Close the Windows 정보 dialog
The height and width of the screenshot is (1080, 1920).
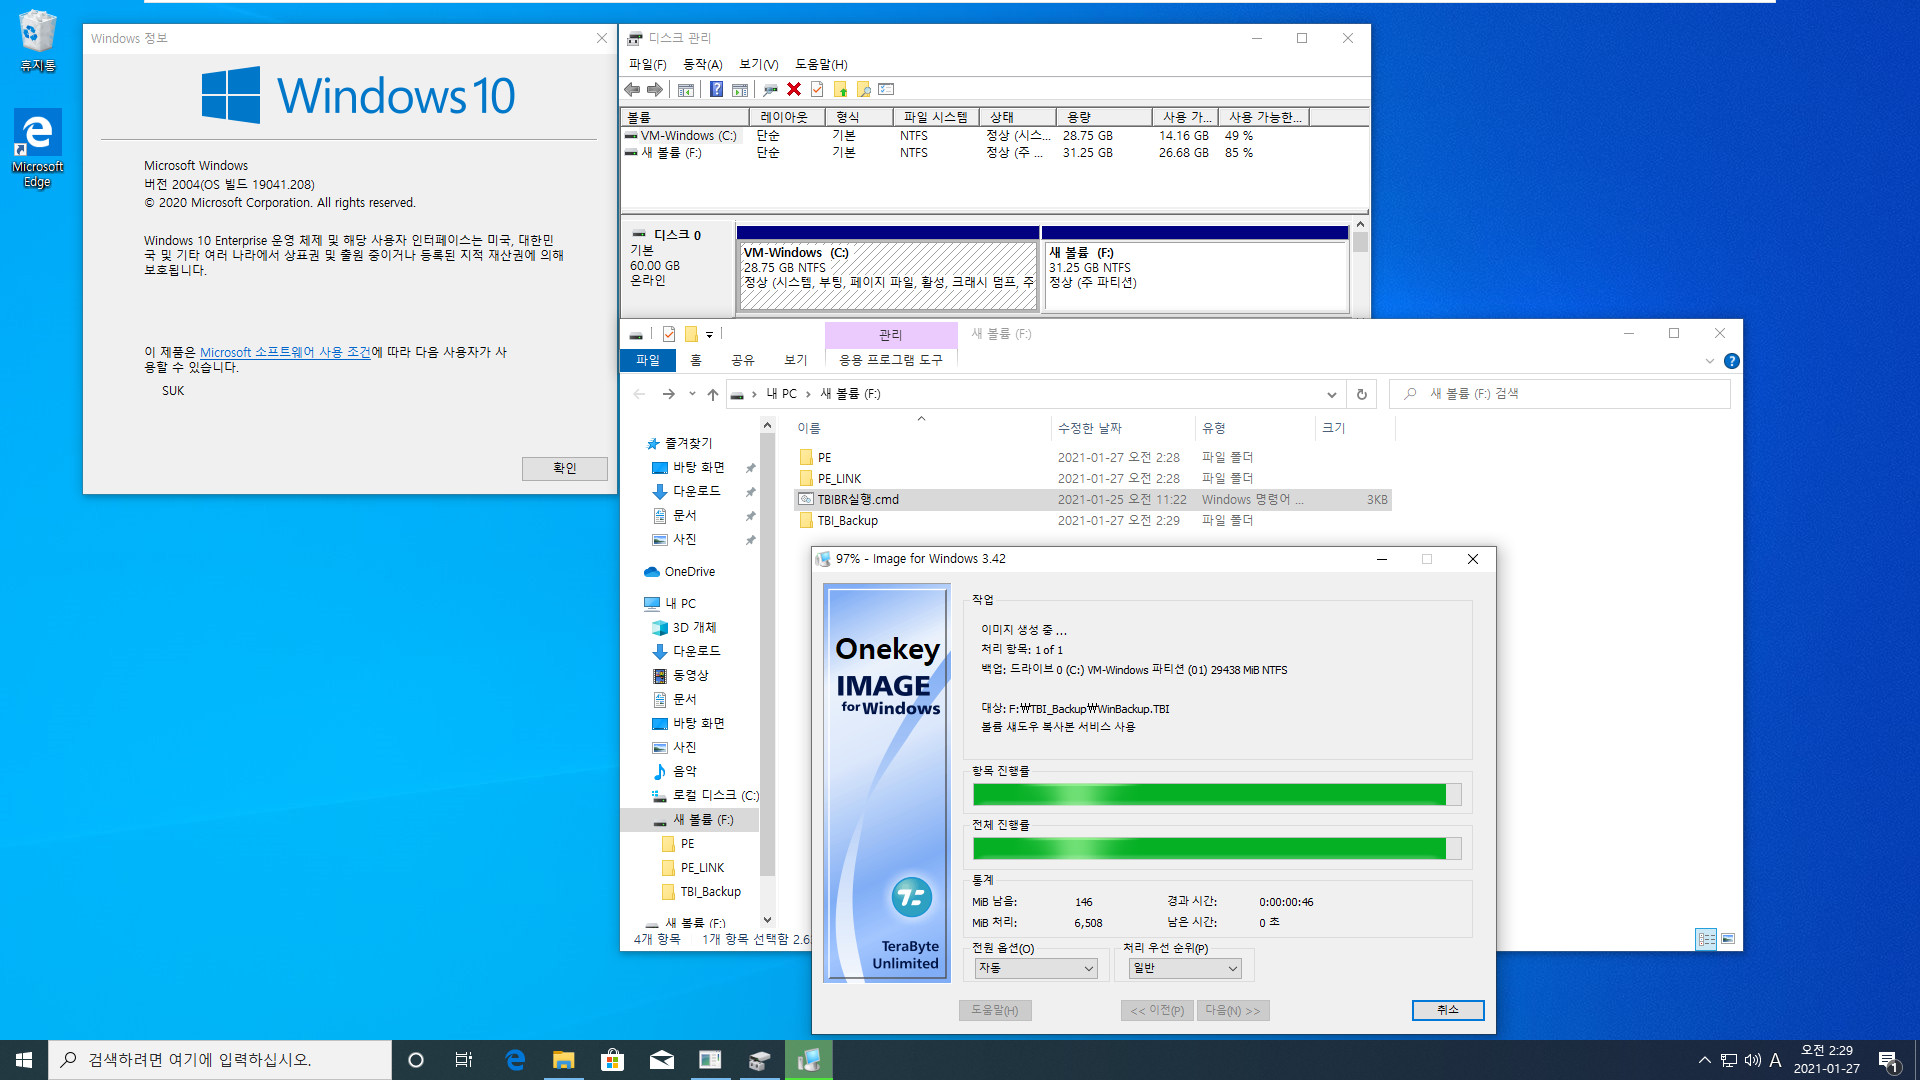601,38
